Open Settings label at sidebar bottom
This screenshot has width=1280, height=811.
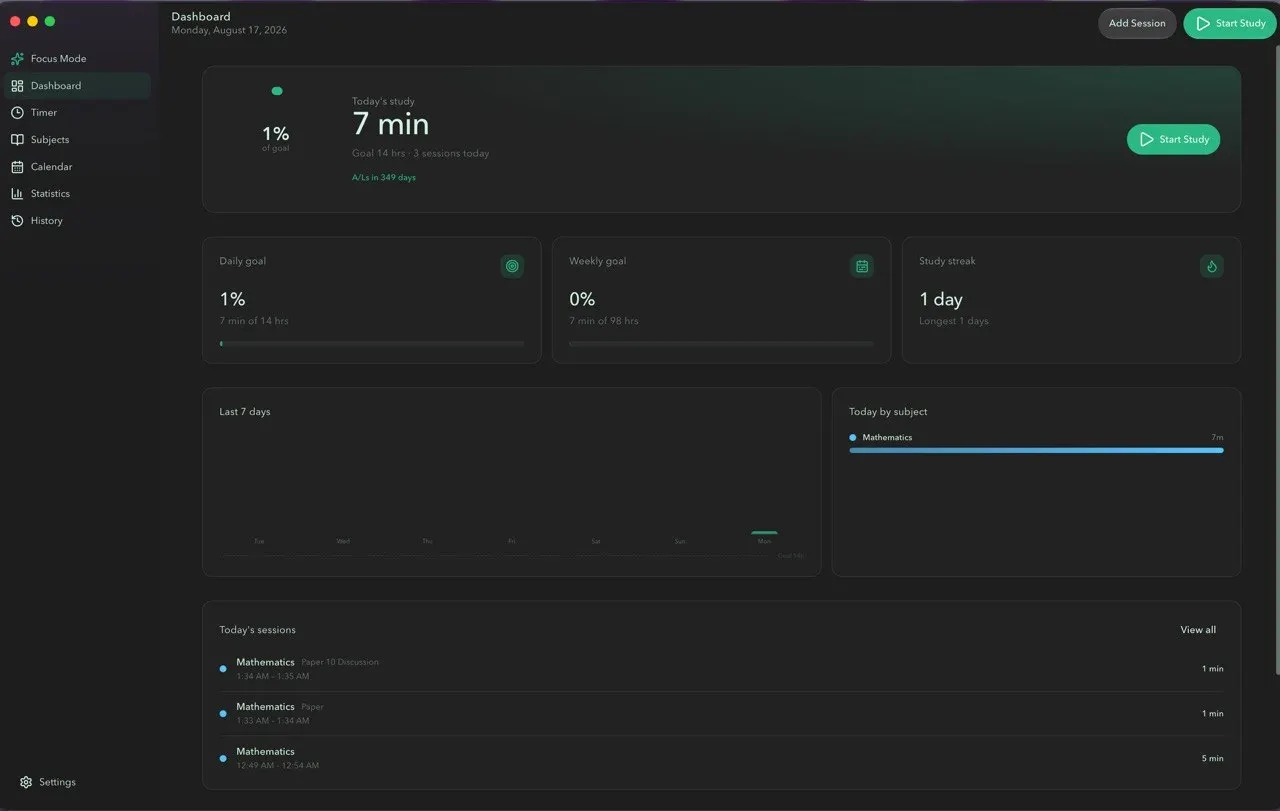(x=57, y=782)
